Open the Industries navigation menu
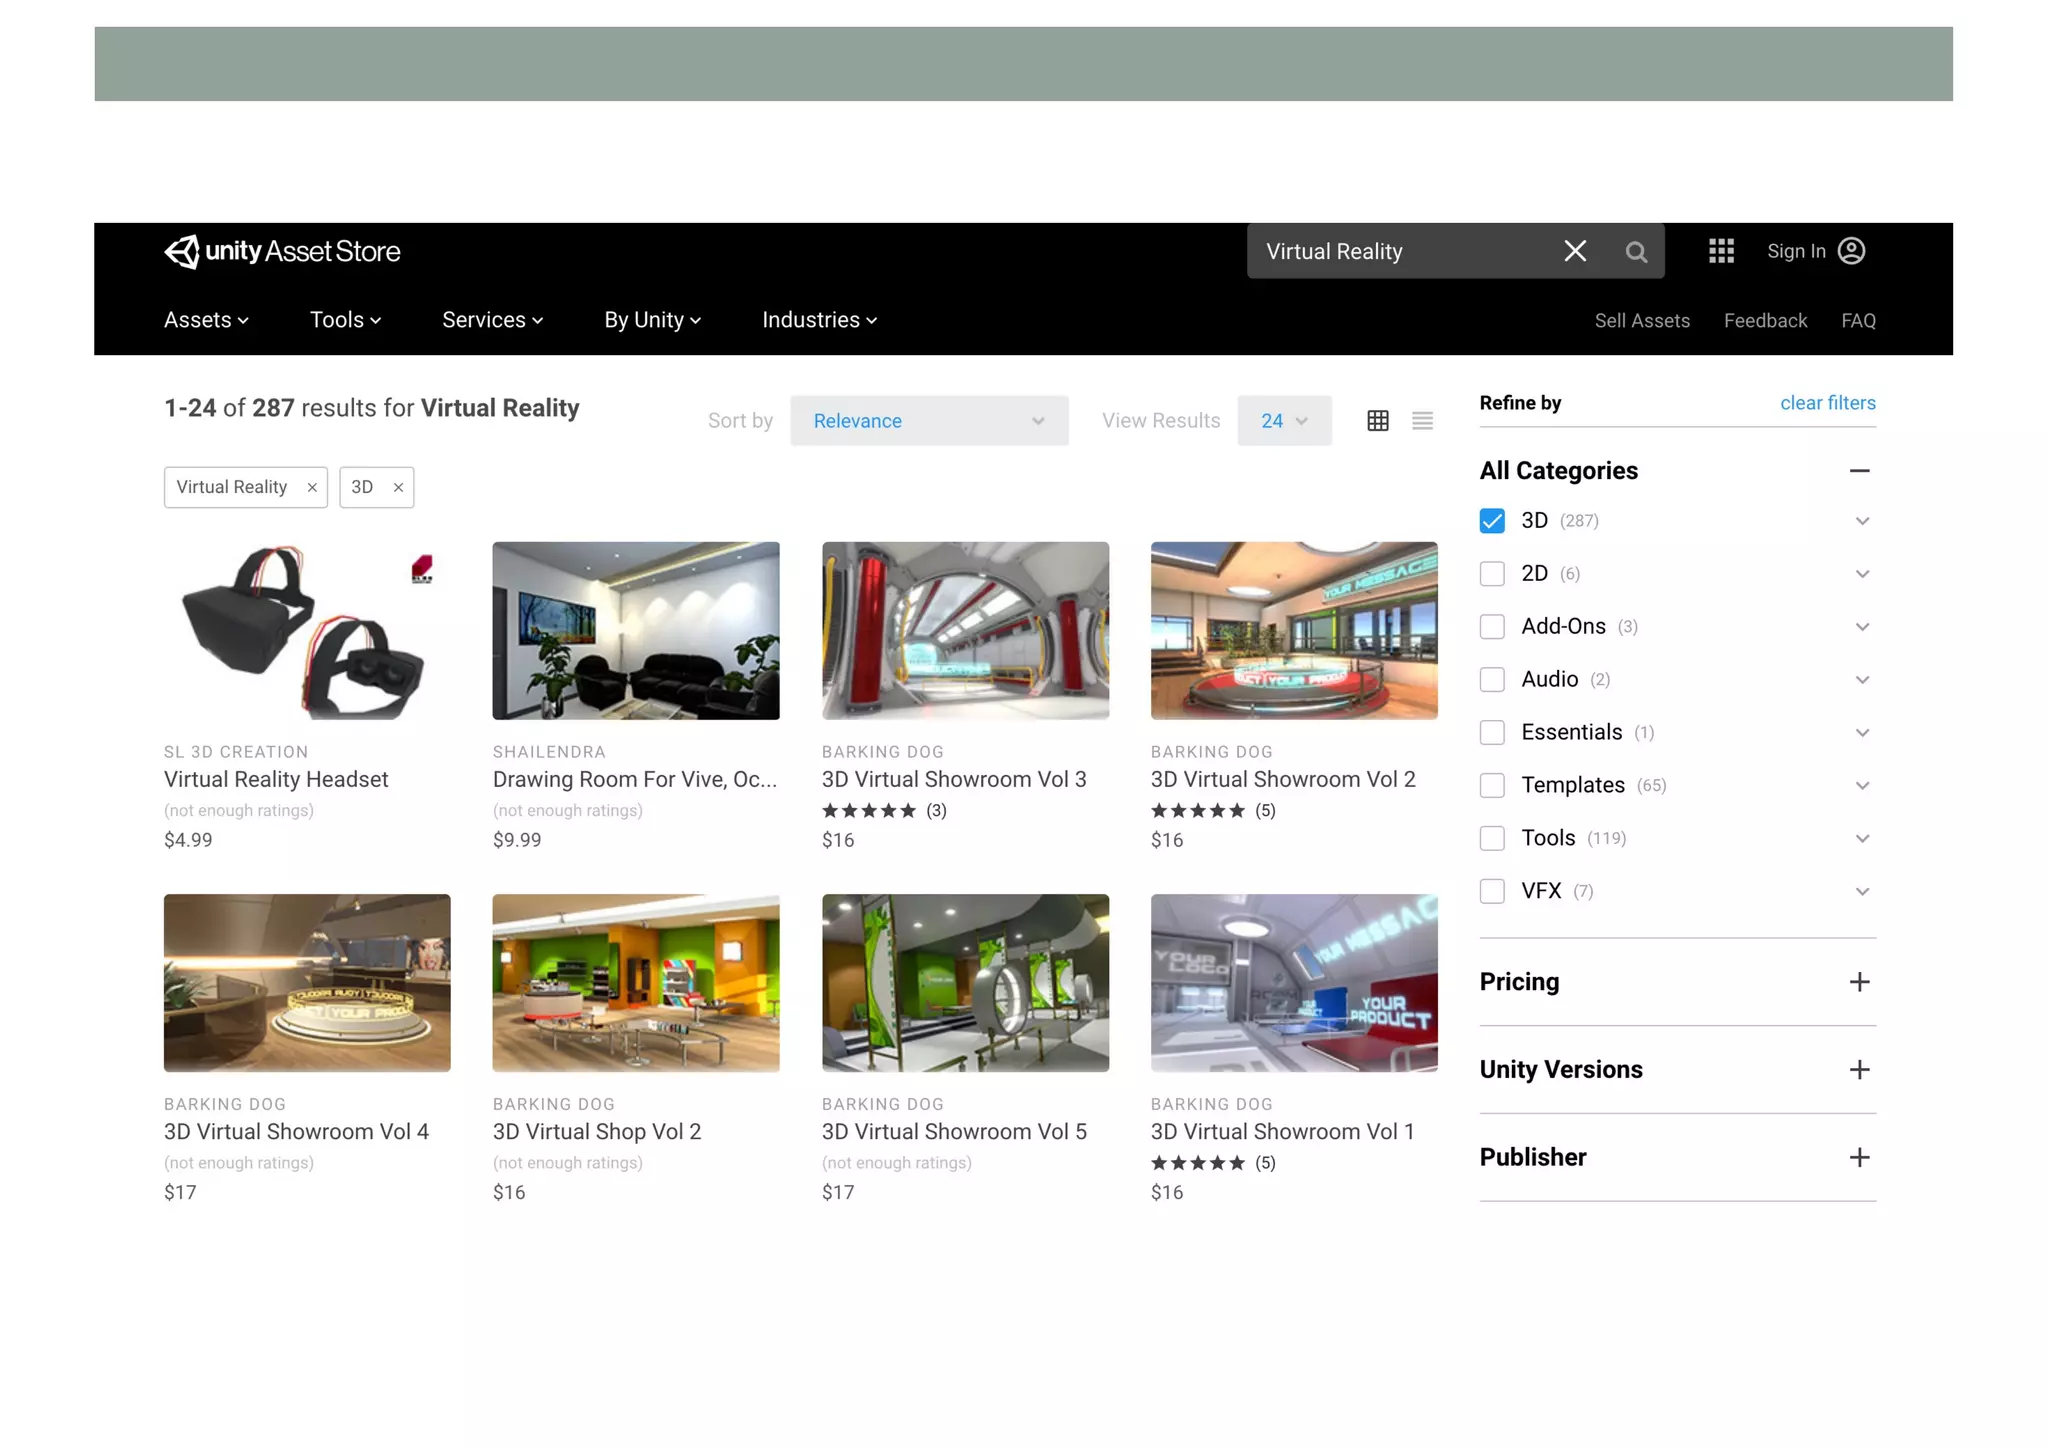2048x1447 pixels. point(819,320)
